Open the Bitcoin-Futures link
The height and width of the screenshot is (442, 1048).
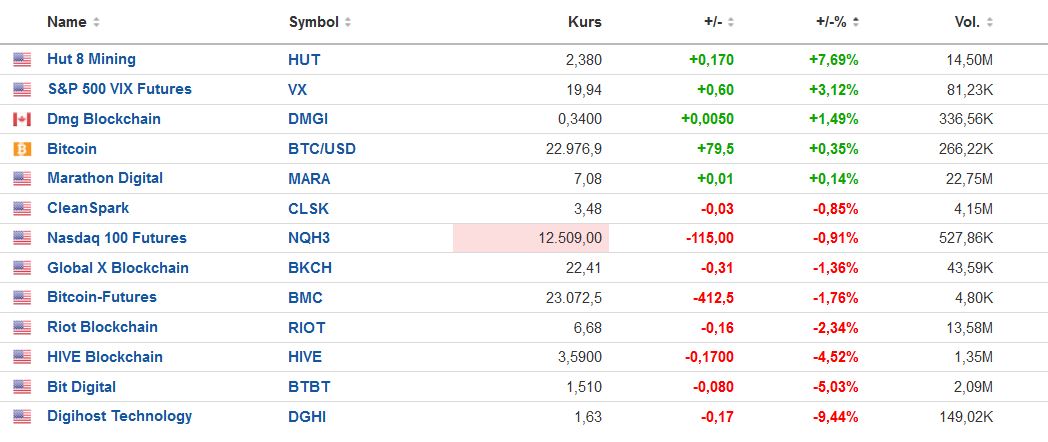pyautogui.click(x=102, y=297)
